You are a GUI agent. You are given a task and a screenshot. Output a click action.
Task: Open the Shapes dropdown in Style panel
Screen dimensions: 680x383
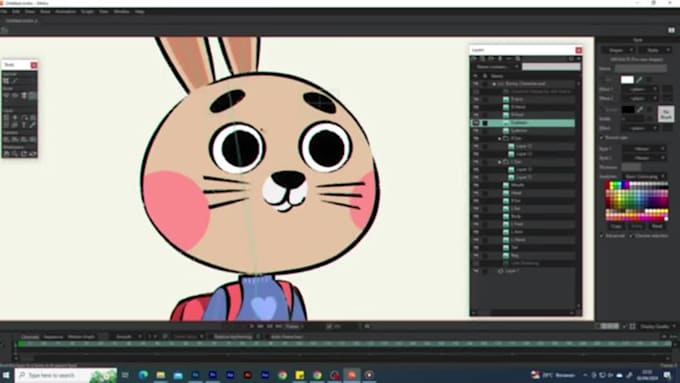coord(618,50)
